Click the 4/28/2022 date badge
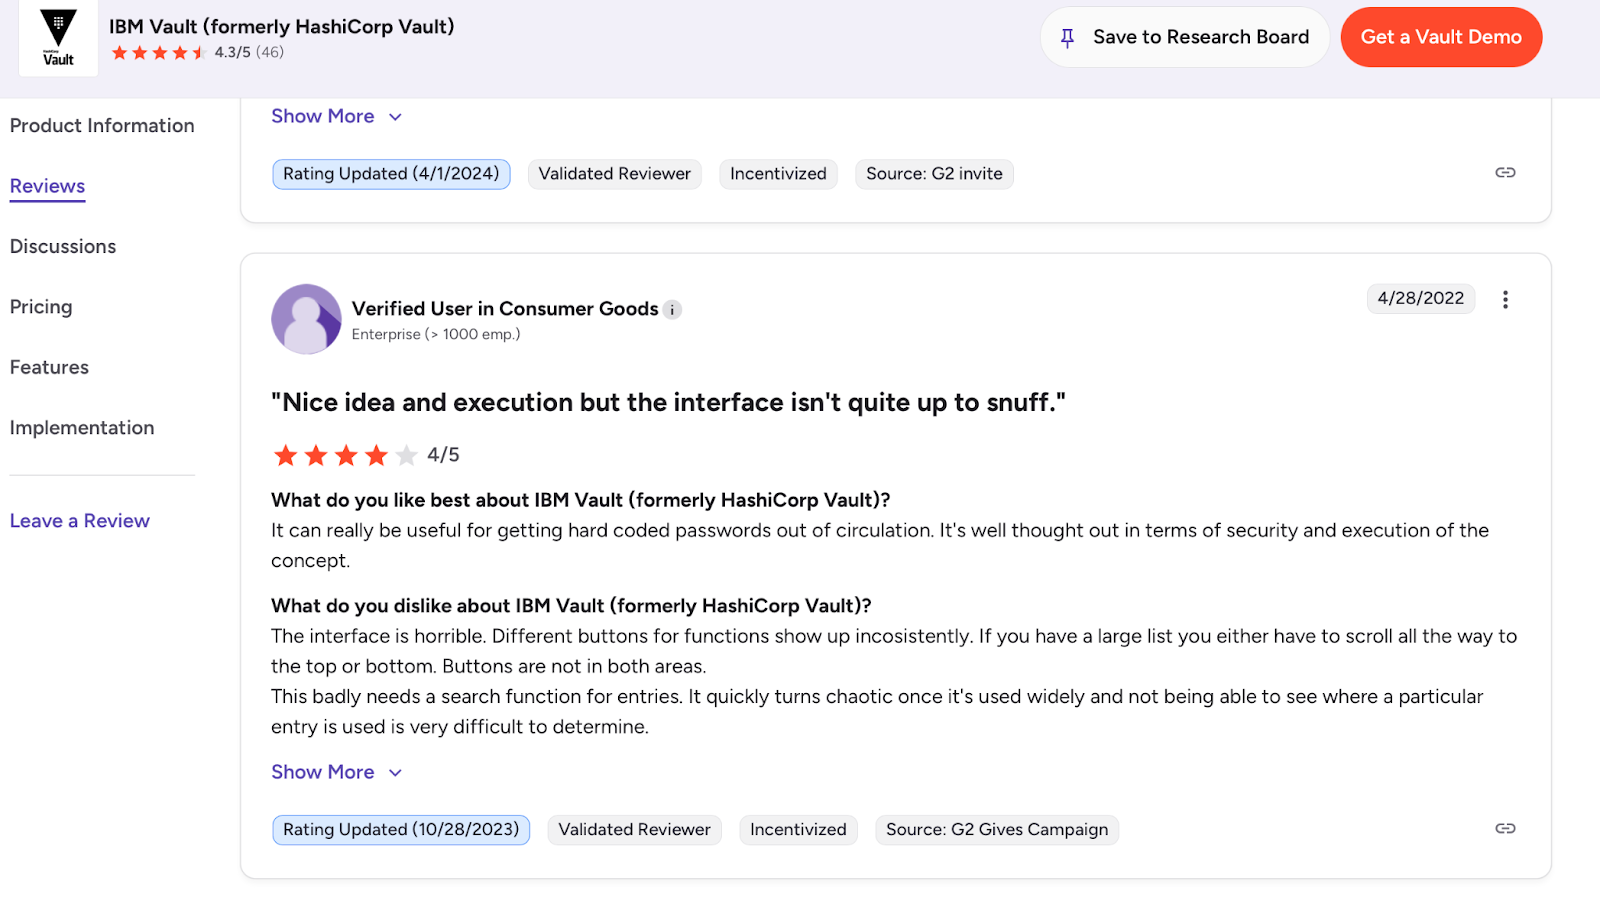Viewport: 1600px width, 900px height. click(x=1420, y=298)
